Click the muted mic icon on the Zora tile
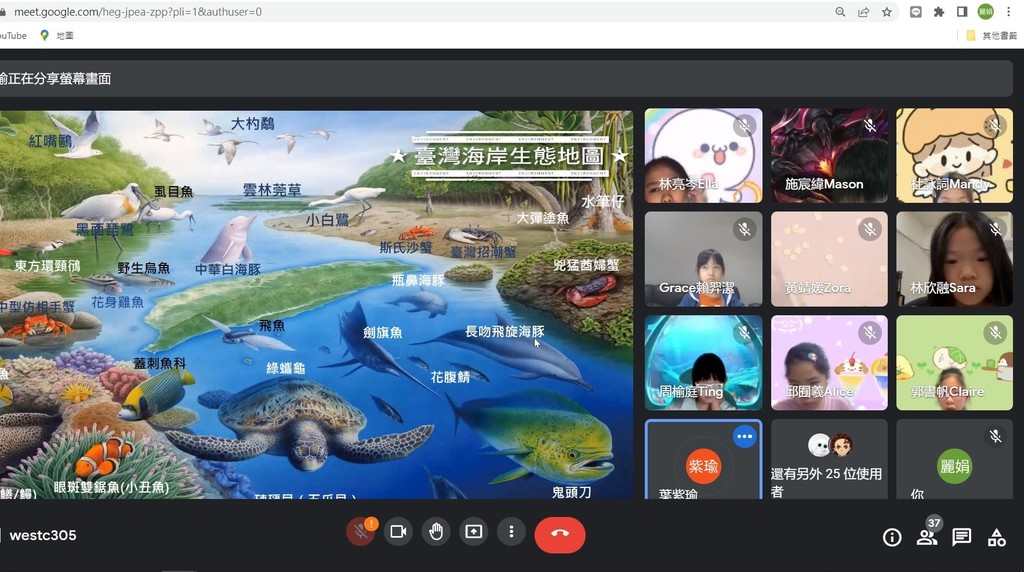This screenshot has width=1024, height=572. coord(869,229)
